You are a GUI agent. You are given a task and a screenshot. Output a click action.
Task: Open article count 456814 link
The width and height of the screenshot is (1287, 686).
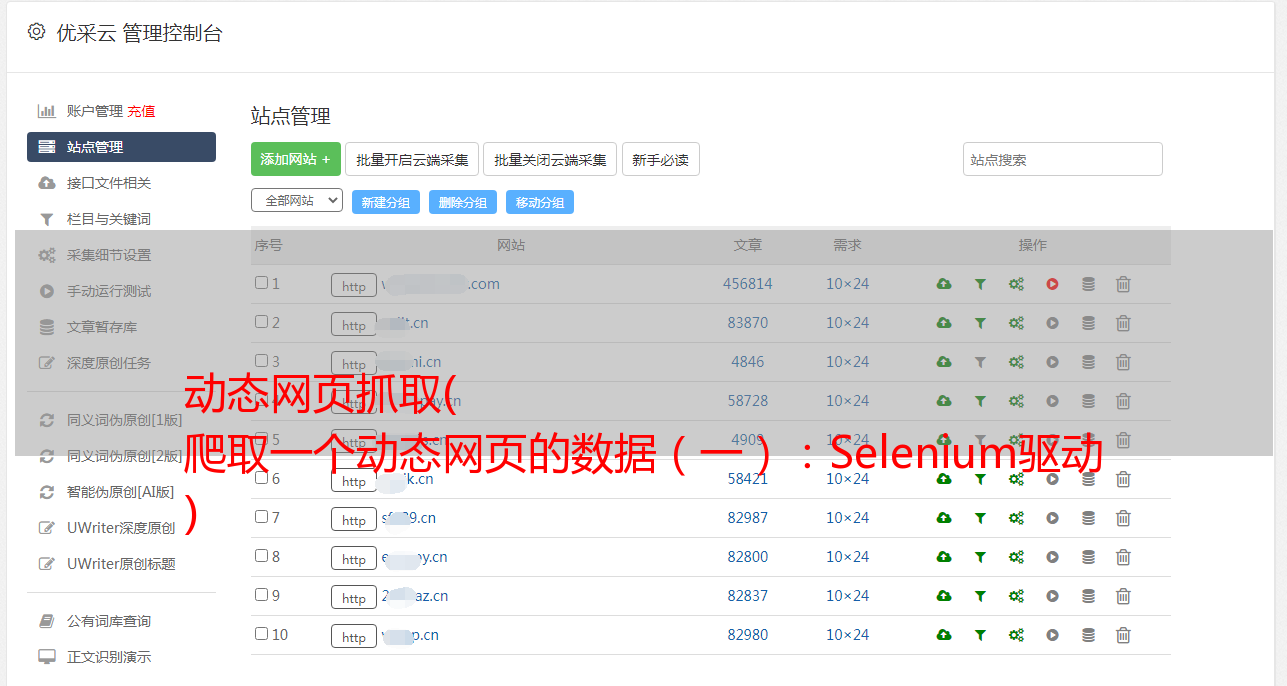[748, 284]
